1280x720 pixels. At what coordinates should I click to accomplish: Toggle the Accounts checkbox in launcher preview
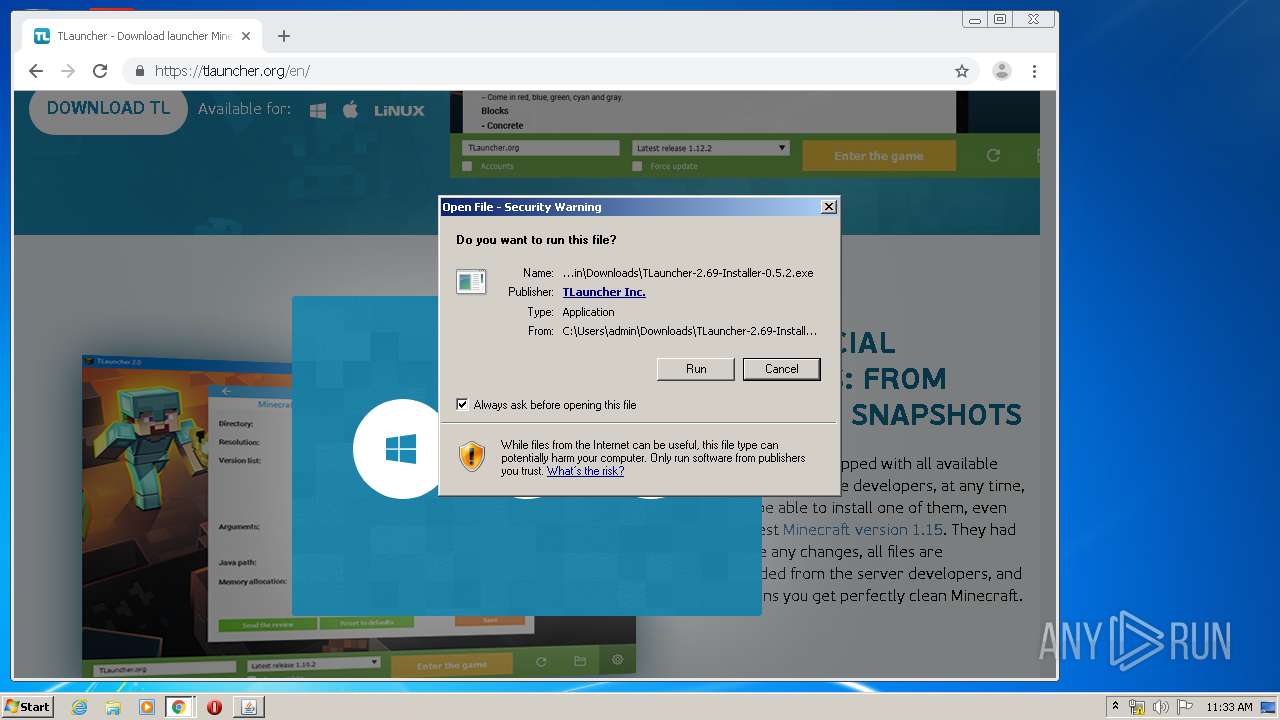tap(467, 166)
